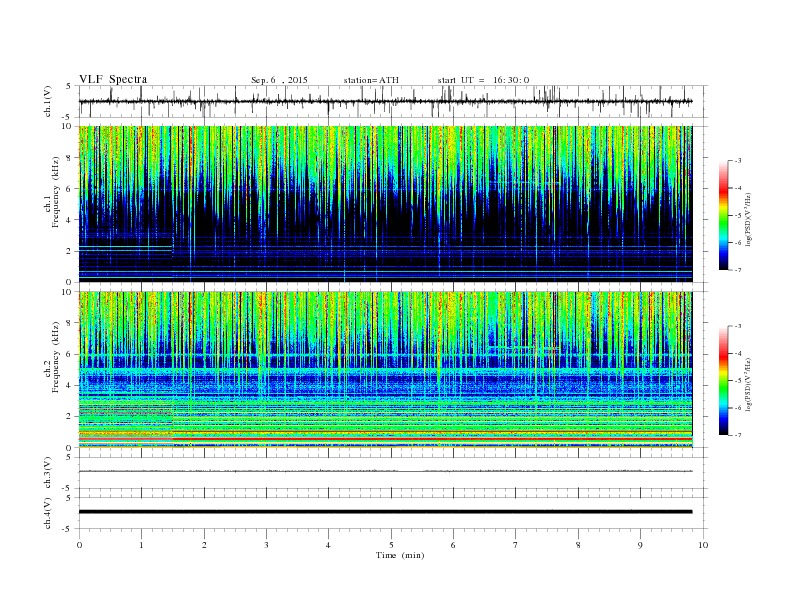The width and height of the screenshot is (792, 612).
Task: Click the "ch.3(V)" axis label
Action: click(x=47, y=473)
